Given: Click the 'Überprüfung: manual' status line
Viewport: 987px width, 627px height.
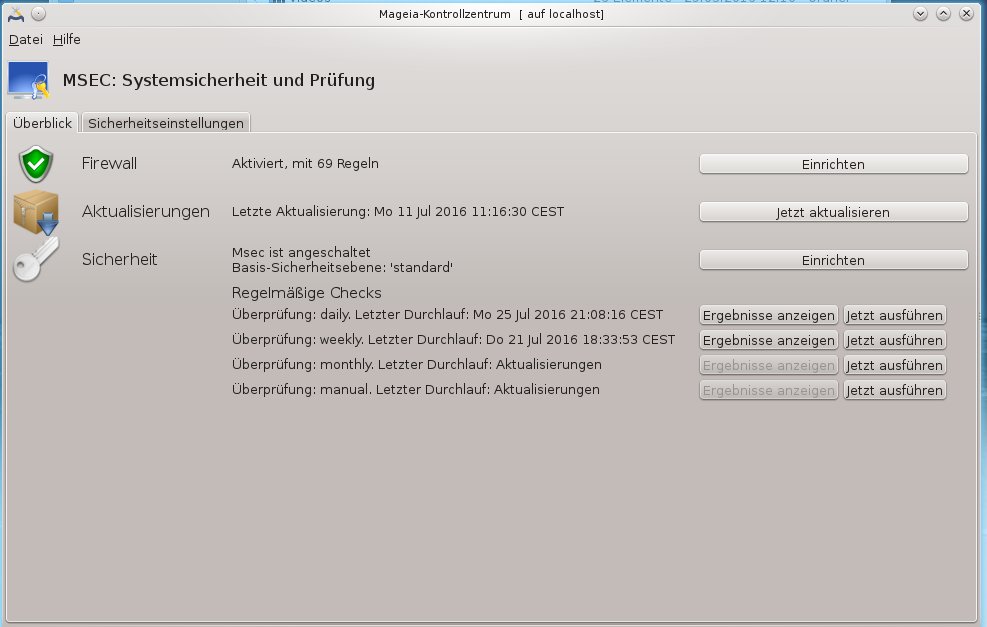Looking at the screenshot, I should click(415, 390).
